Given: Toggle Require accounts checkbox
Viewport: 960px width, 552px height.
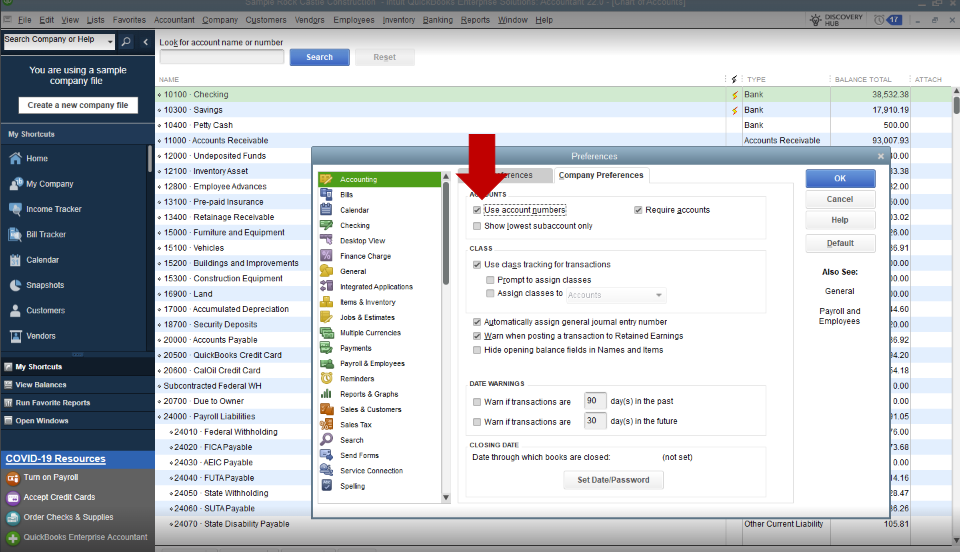Looking at the screenshot, I should point(638,210).
